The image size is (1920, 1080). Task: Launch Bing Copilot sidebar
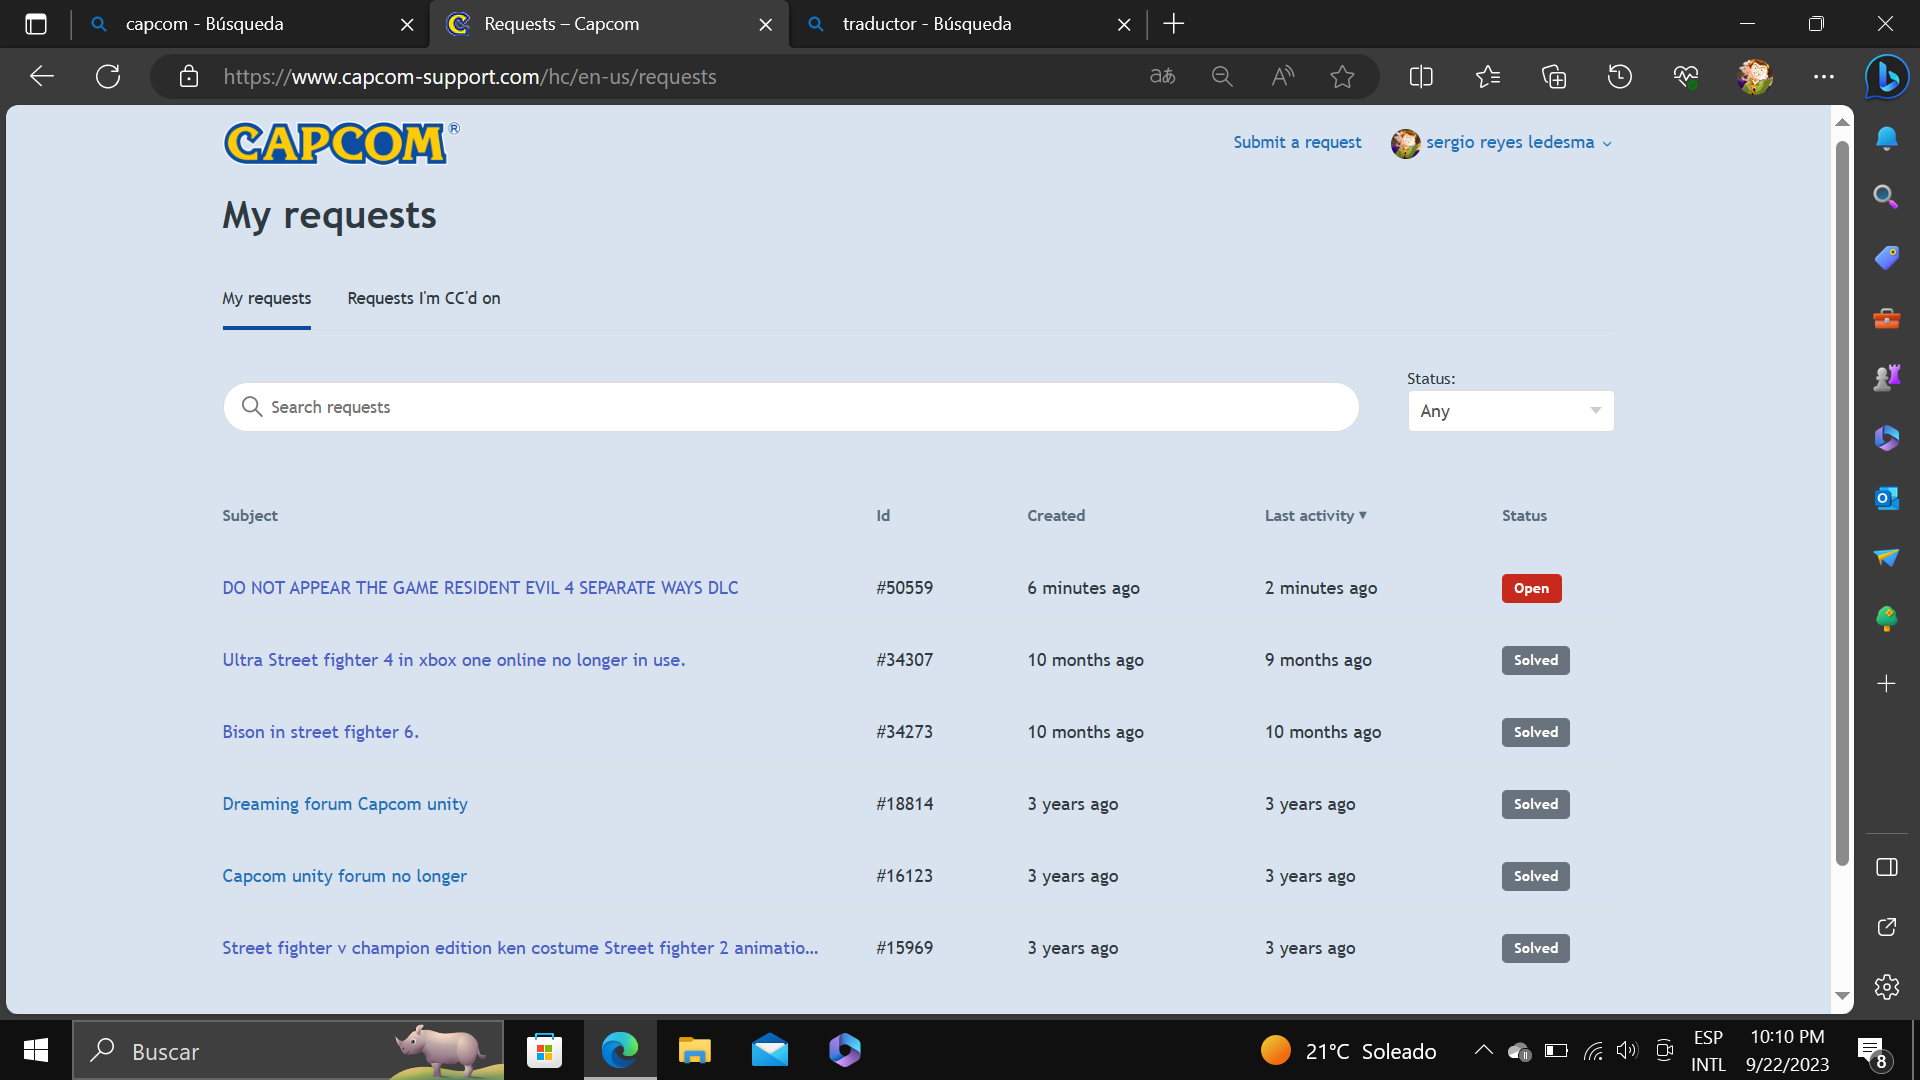[x=1887, y=77]
